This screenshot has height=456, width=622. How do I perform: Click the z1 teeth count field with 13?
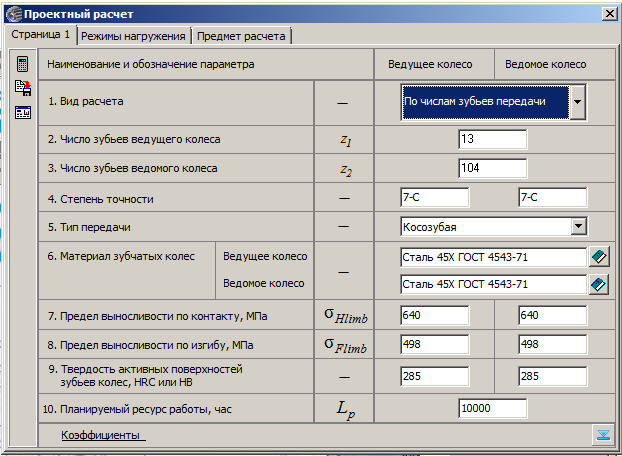click(492, 139)
